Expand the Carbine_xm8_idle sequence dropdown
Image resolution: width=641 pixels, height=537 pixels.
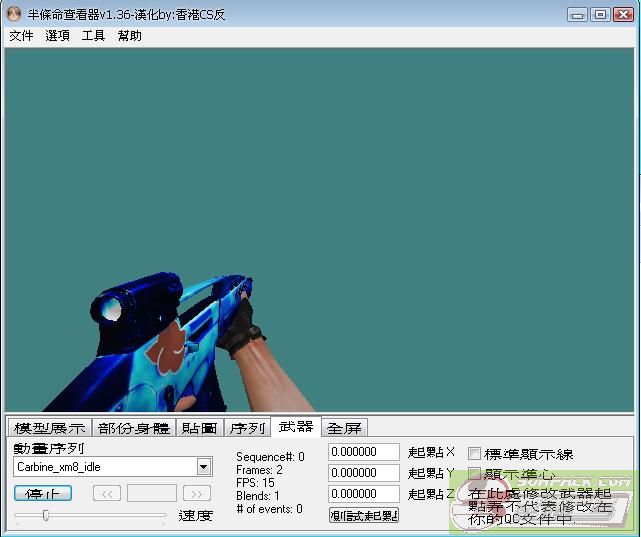(204, 467)
